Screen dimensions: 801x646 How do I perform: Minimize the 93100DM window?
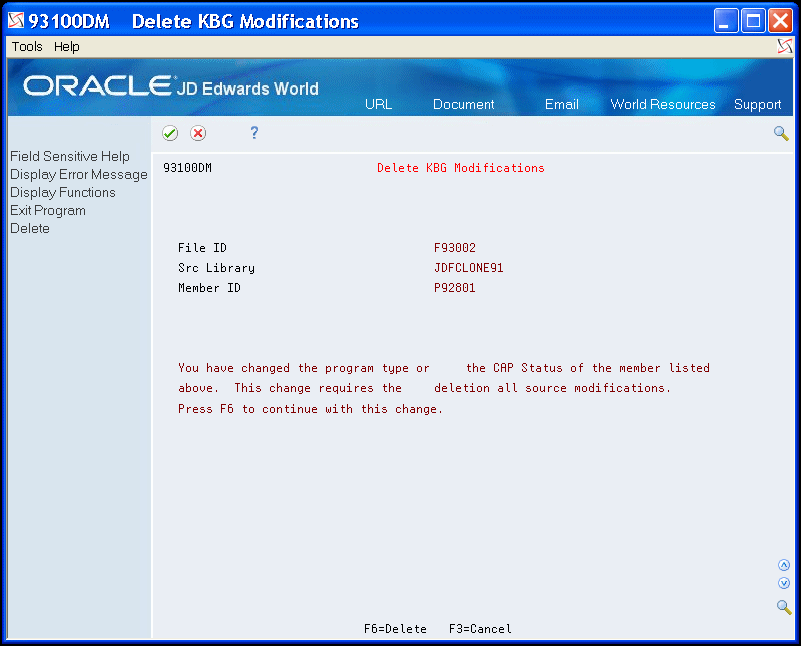[725, 21]
